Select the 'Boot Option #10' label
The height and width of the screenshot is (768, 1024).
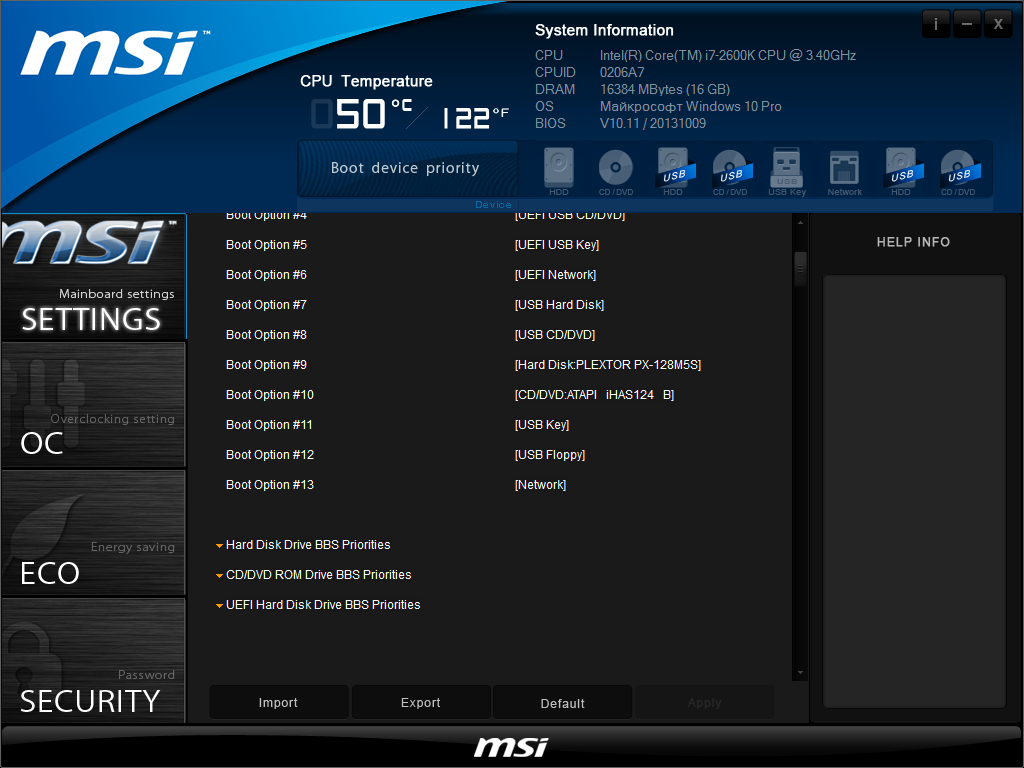[x=270, y=395]
